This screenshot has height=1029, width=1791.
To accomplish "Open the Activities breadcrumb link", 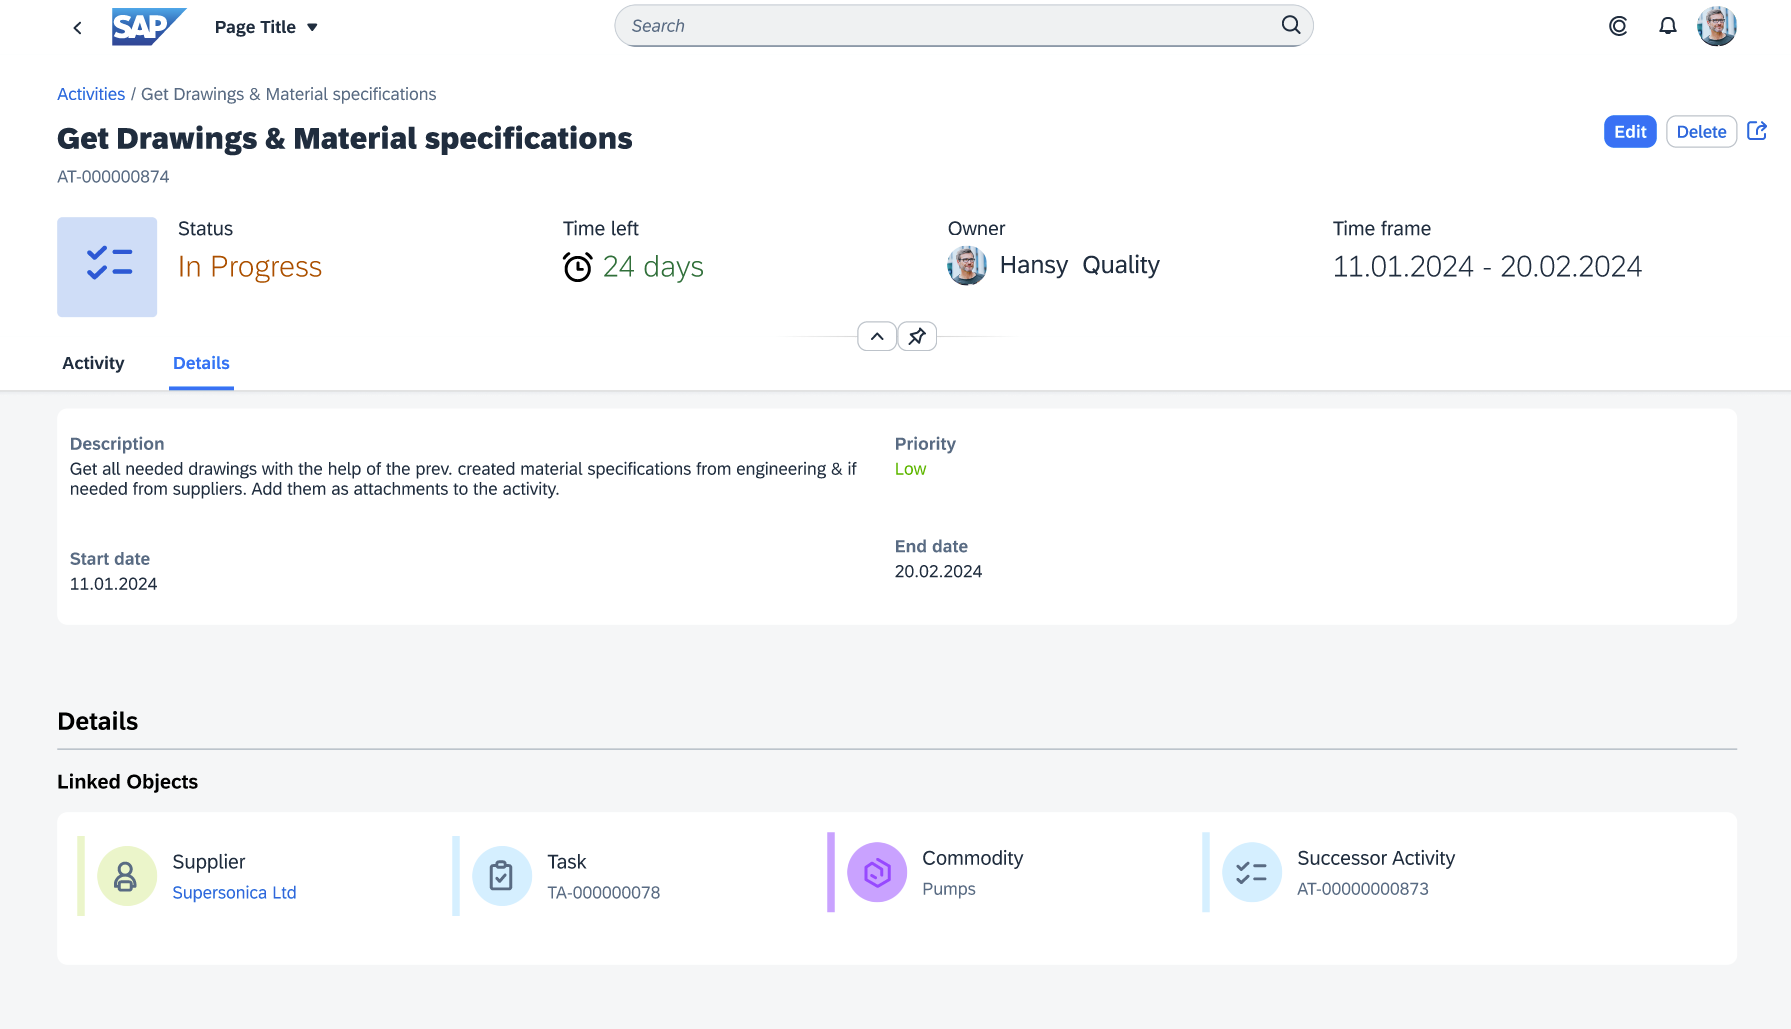I will pyautogui.click(x=90, y=93).
